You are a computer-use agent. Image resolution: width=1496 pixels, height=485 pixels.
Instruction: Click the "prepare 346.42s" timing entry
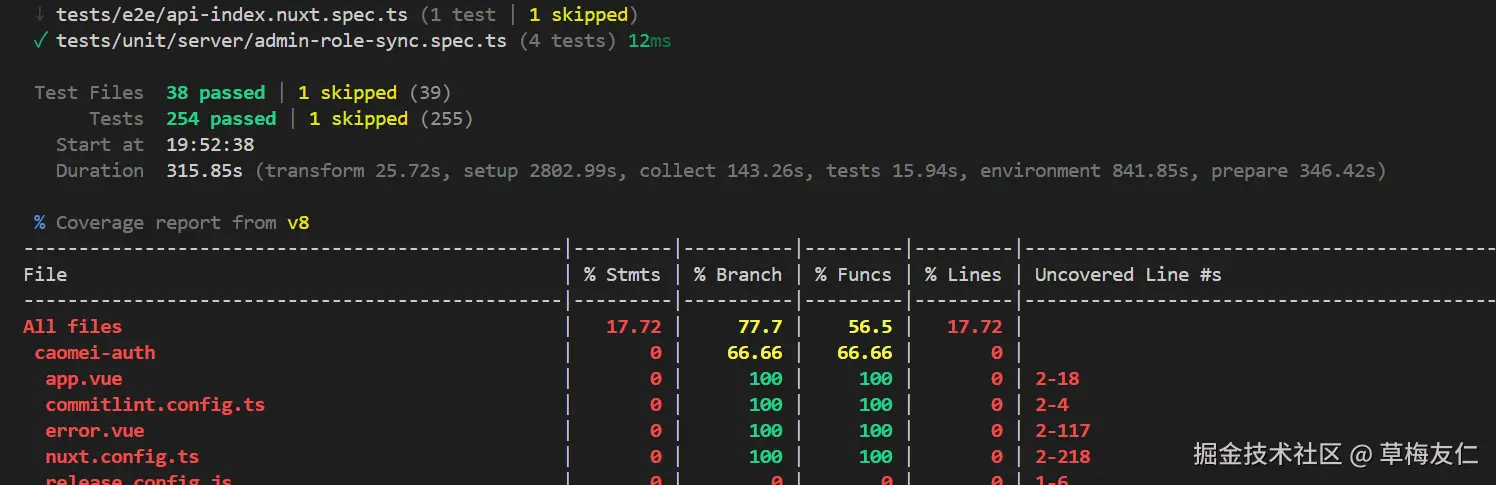pyautogui.click(x=1294, y=171)
